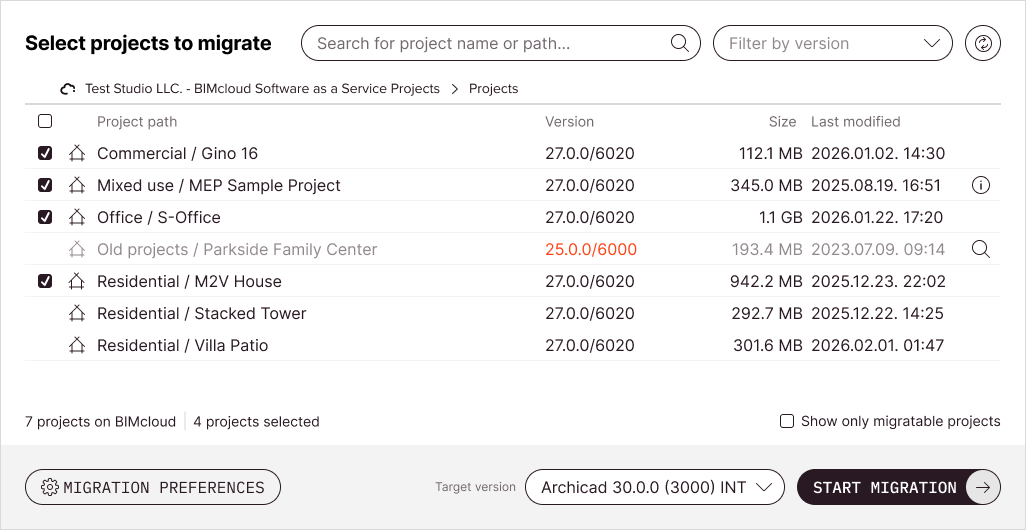Viewport: 1026px width, 530px height.
Task: Click the 2025.12.22. 14:25 modified date
Action: point(877,313)
